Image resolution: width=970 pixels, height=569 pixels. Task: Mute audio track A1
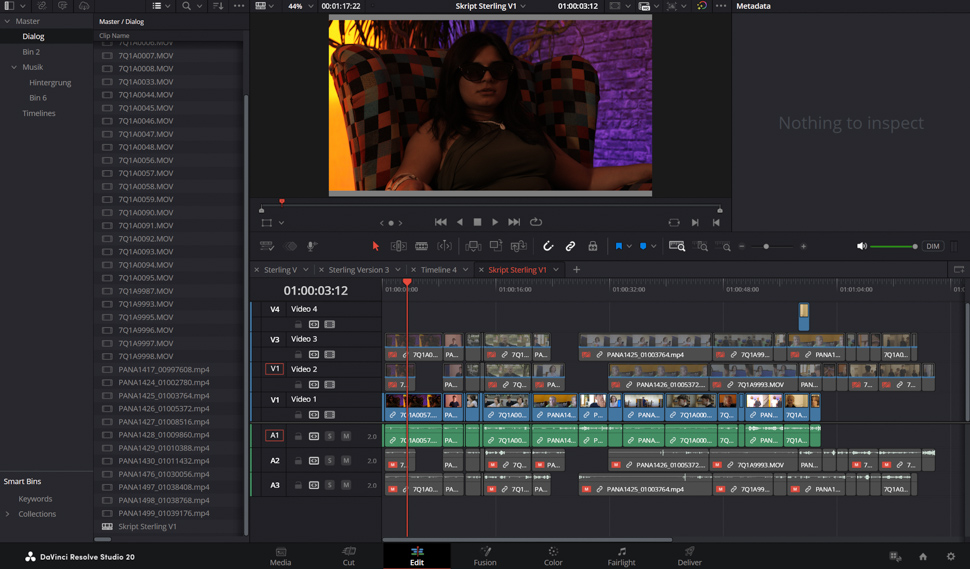pos(346,436)
